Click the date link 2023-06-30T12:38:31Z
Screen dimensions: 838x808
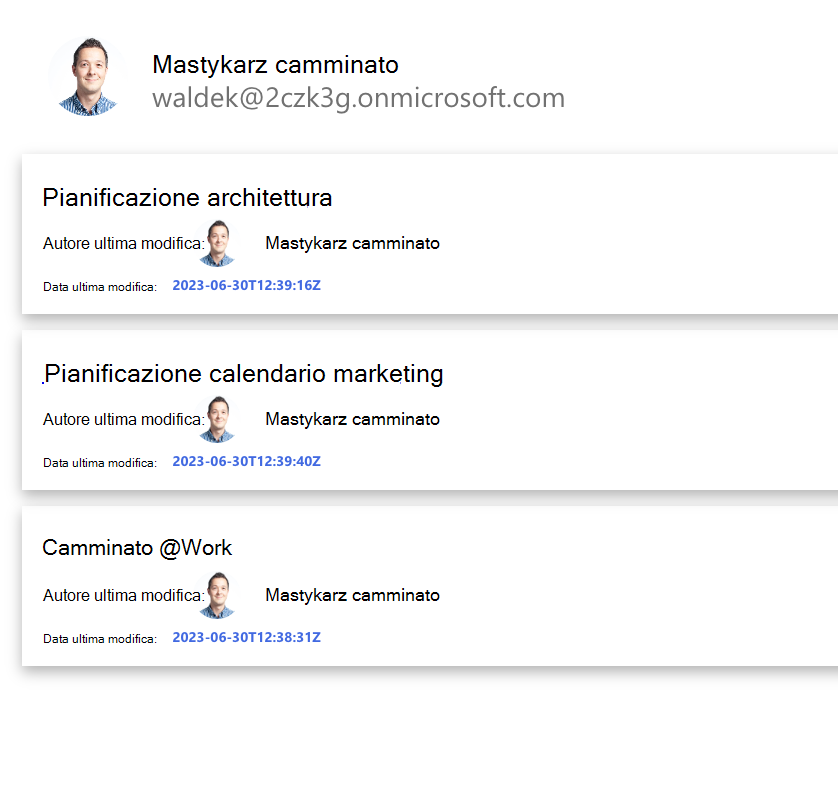(x=246, y=637)
